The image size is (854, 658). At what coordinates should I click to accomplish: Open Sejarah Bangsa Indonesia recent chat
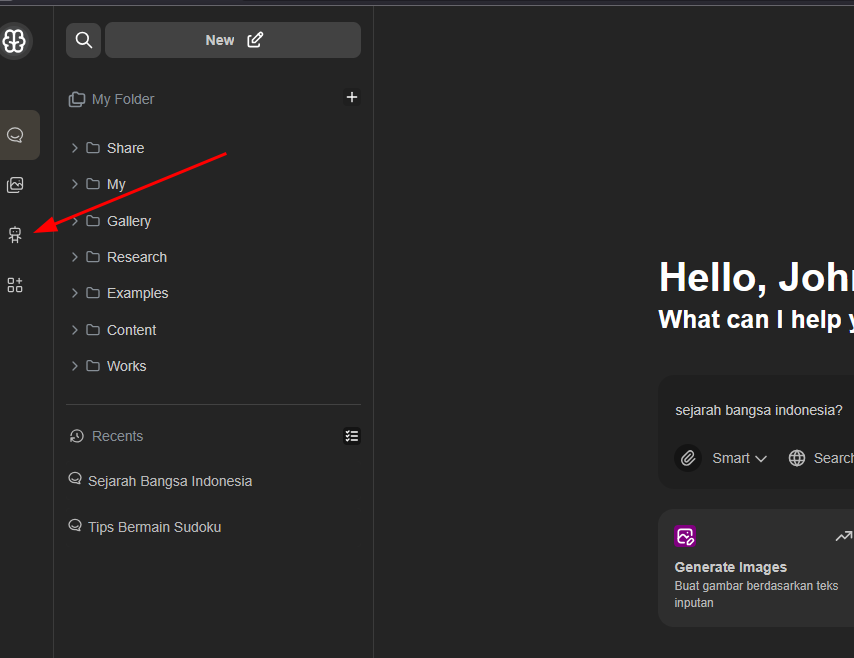click(170, 481)
